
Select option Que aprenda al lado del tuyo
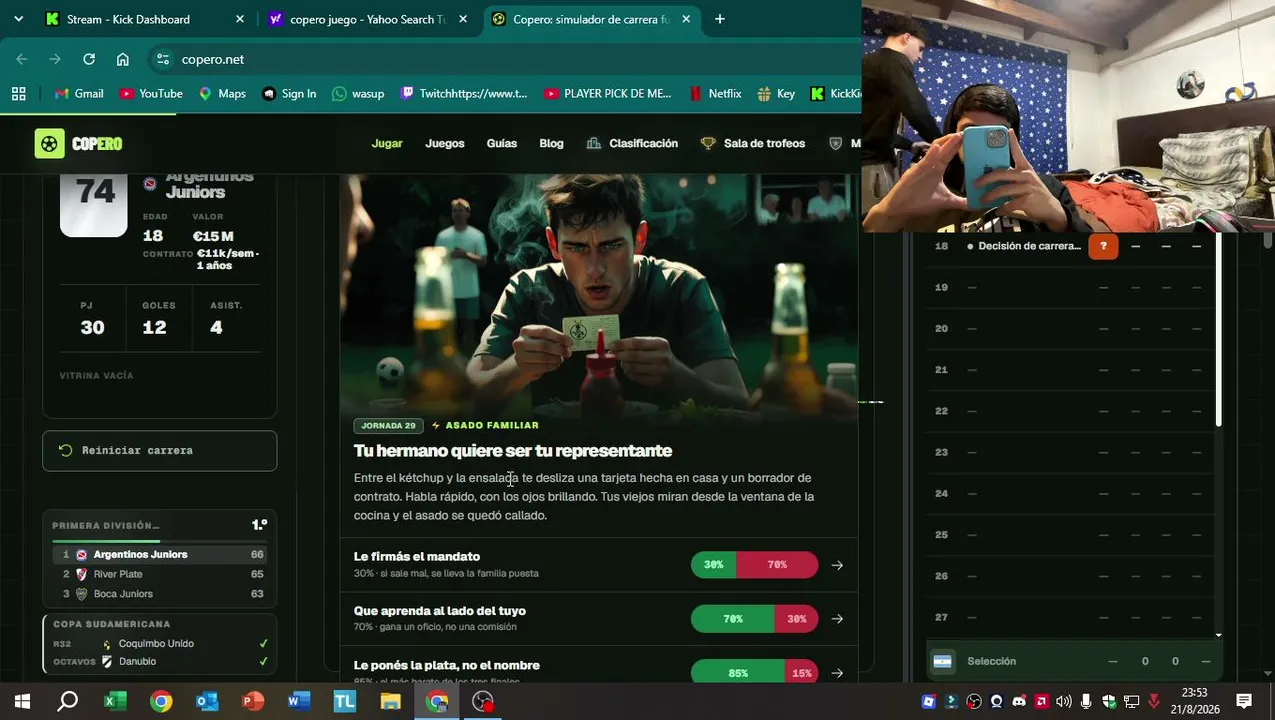tap(599, 619)
